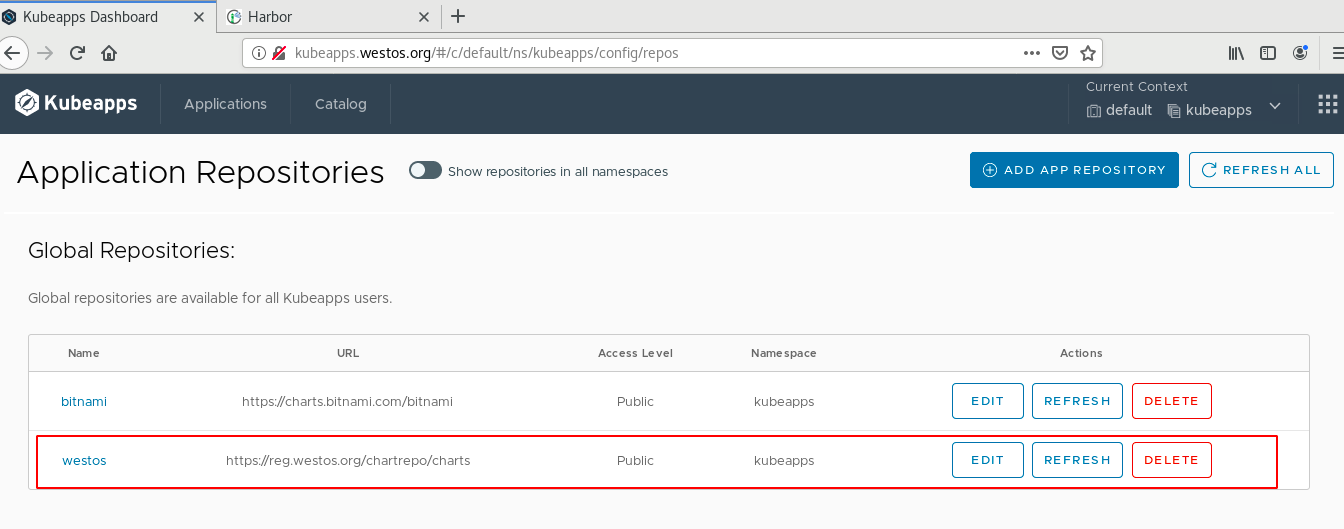Image resolution: width=1344 pixels, height=529 pixels.
Task: Delete the bitnami repository
Action: [1171, 401]
